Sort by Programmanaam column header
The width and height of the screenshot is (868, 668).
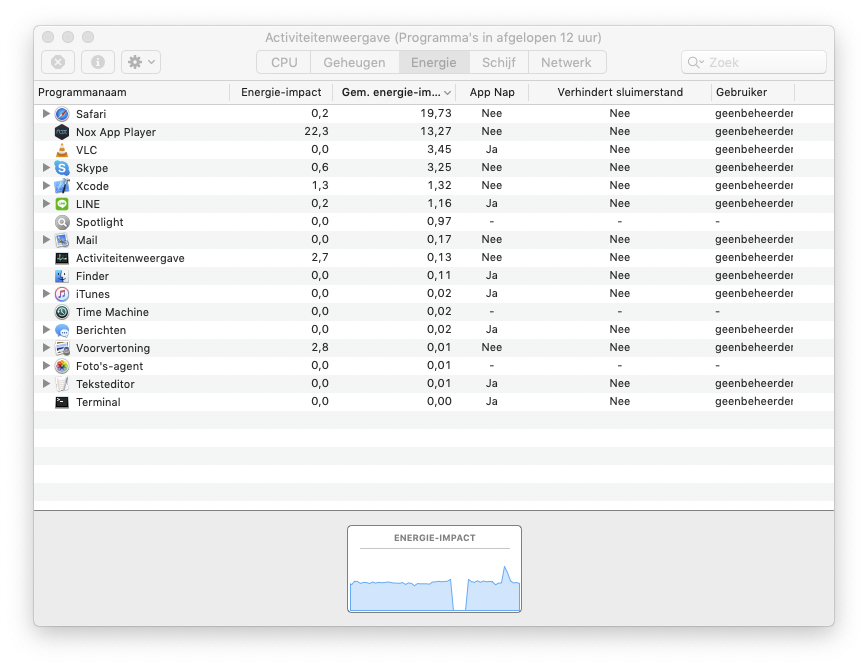132,92
